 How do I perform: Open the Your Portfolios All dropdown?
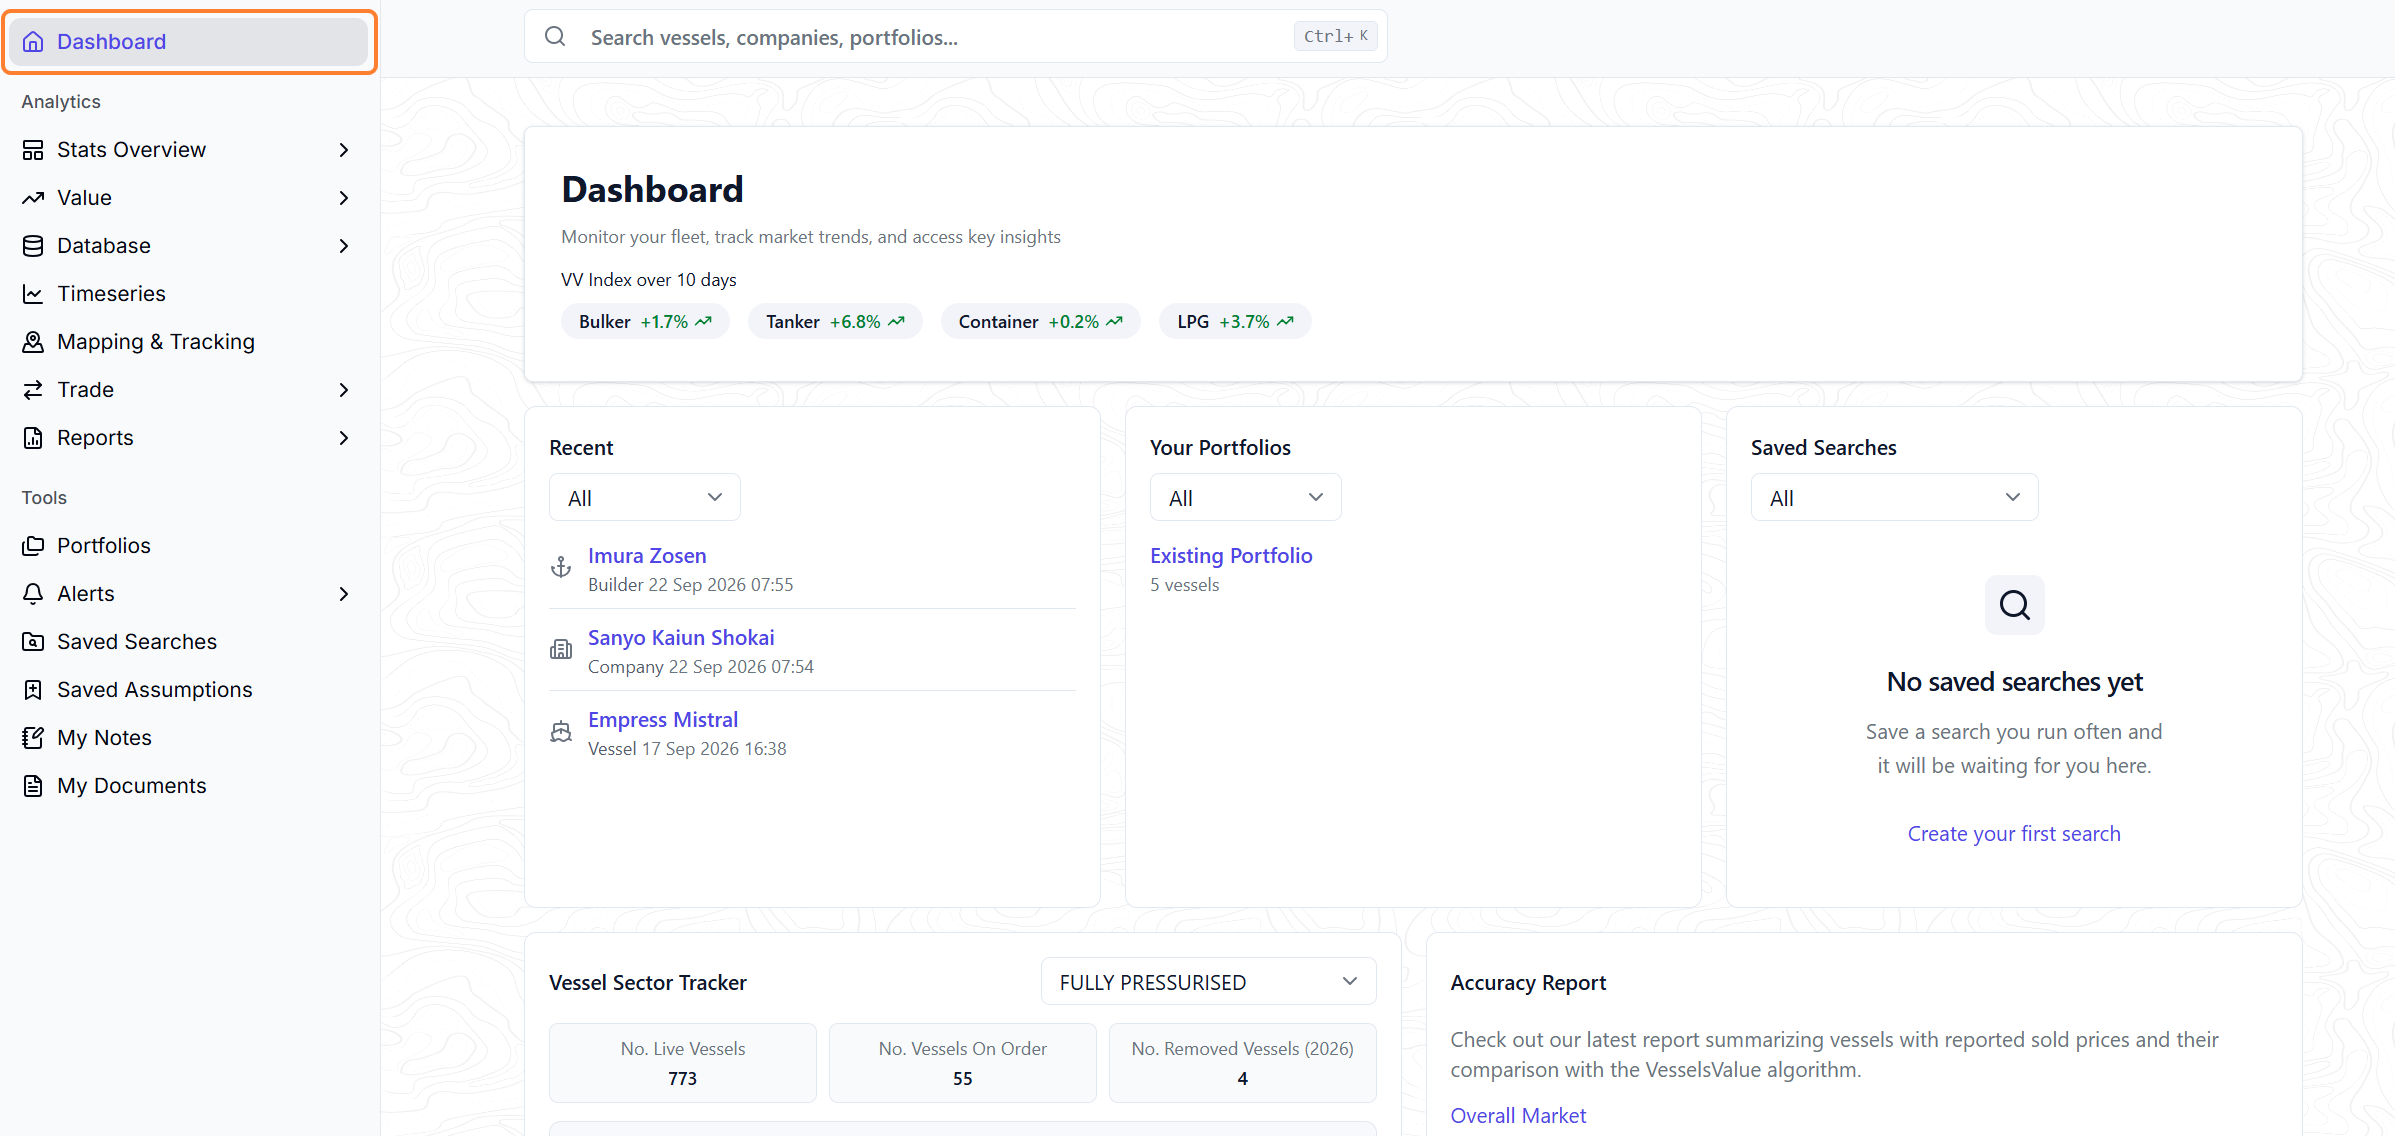click(x=1246, y=497)
